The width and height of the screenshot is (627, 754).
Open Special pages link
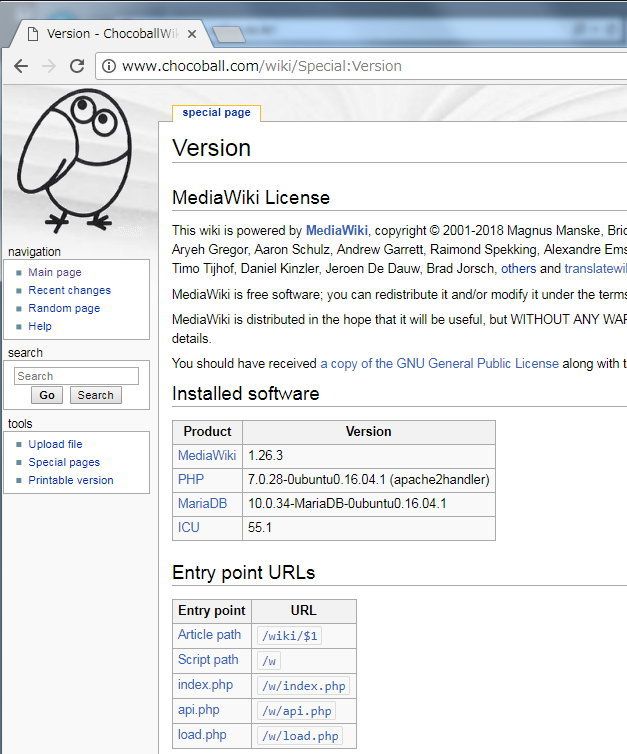(x=64, y=462)
